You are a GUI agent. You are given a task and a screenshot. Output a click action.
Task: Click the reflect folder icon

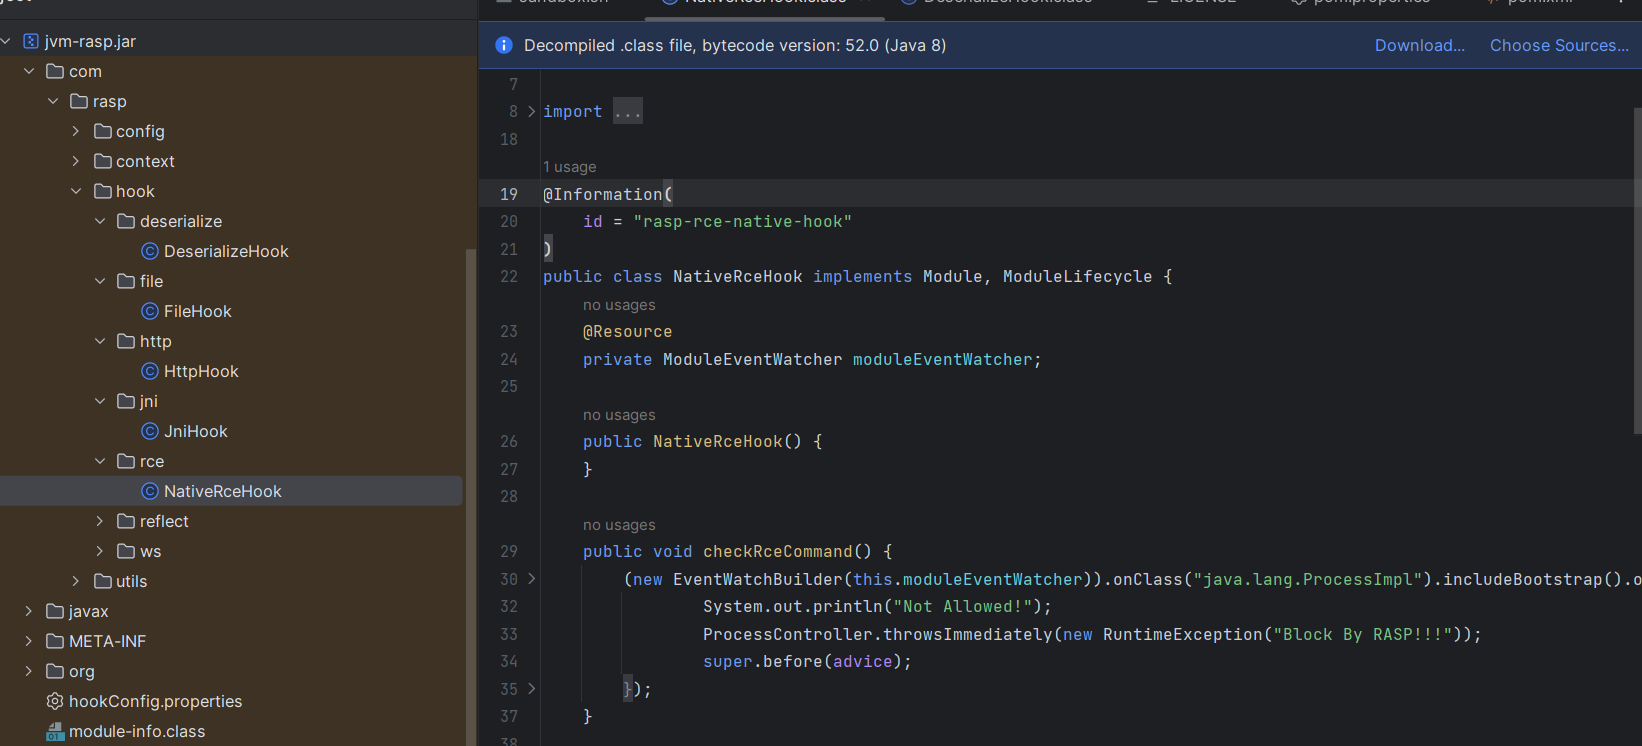[x=126, y=521]
